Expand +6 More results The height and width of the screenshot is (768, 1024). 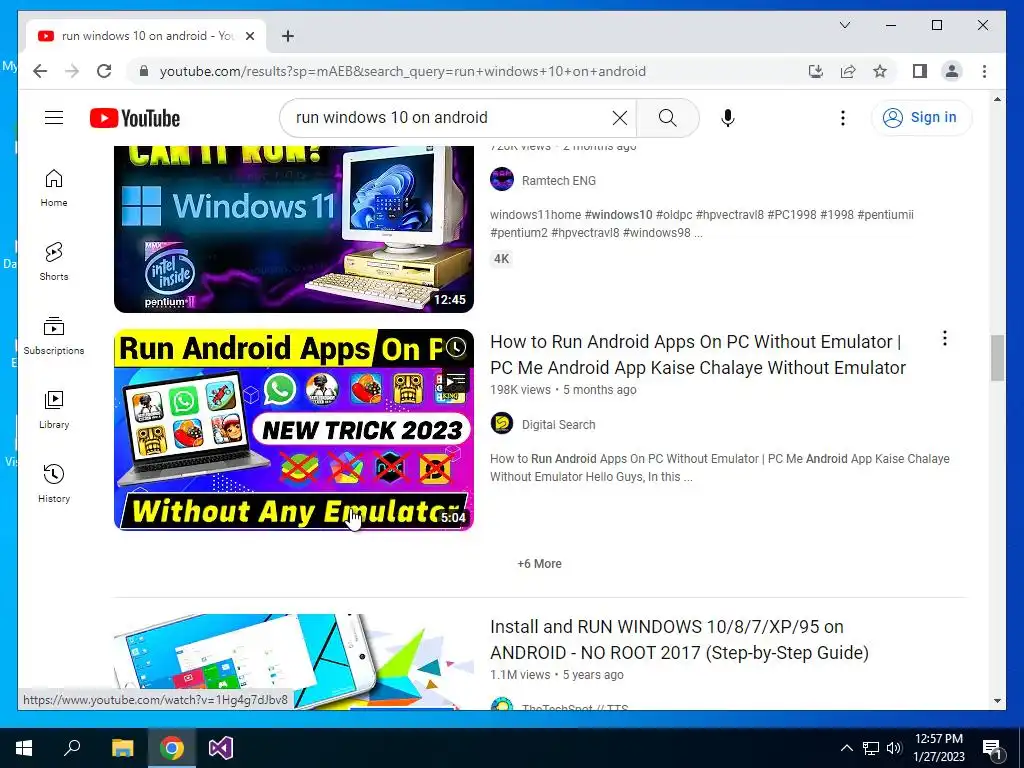tap(539, 564)
